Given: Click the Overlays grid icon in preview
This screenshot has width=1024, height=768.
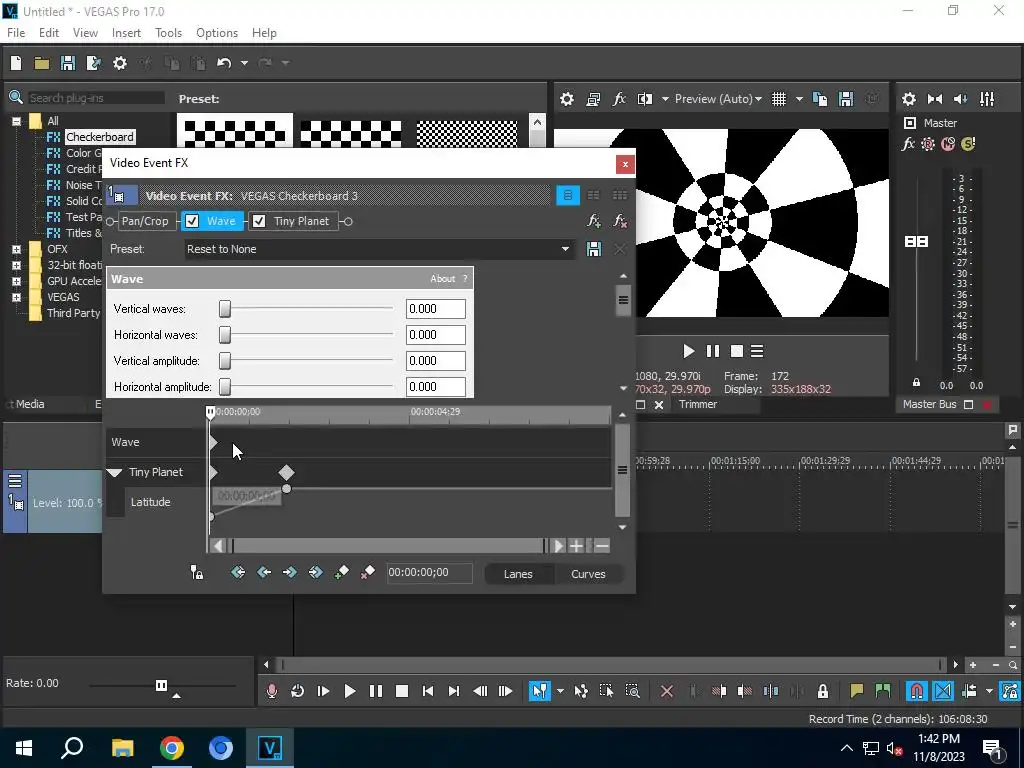Looking at the screenshot, I should click(x=778, y=99).
